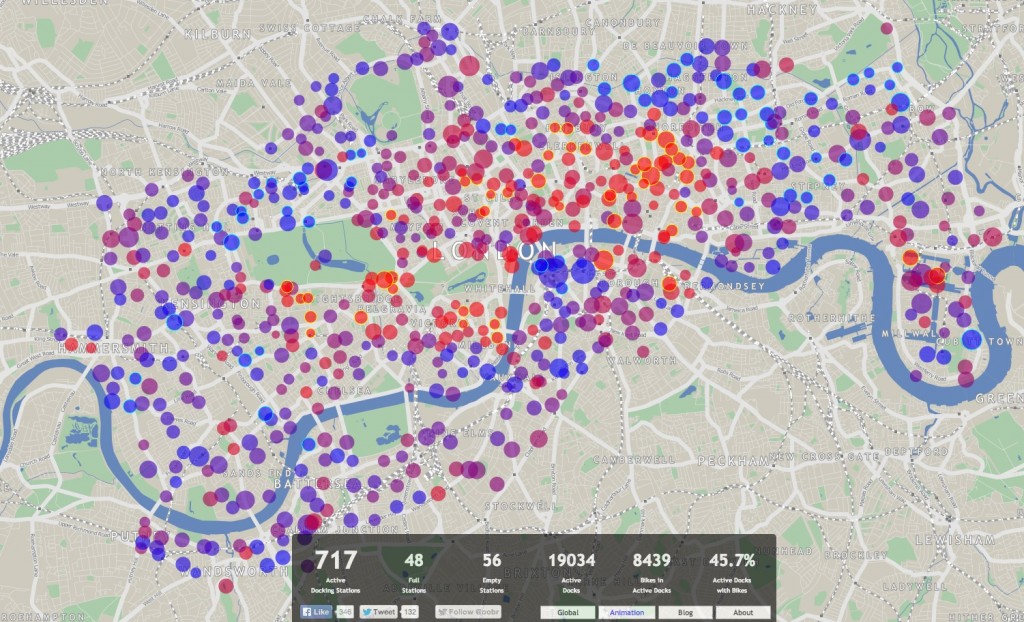
Task: Click the Twitter bird icon
Action: (x=366, y=610)
